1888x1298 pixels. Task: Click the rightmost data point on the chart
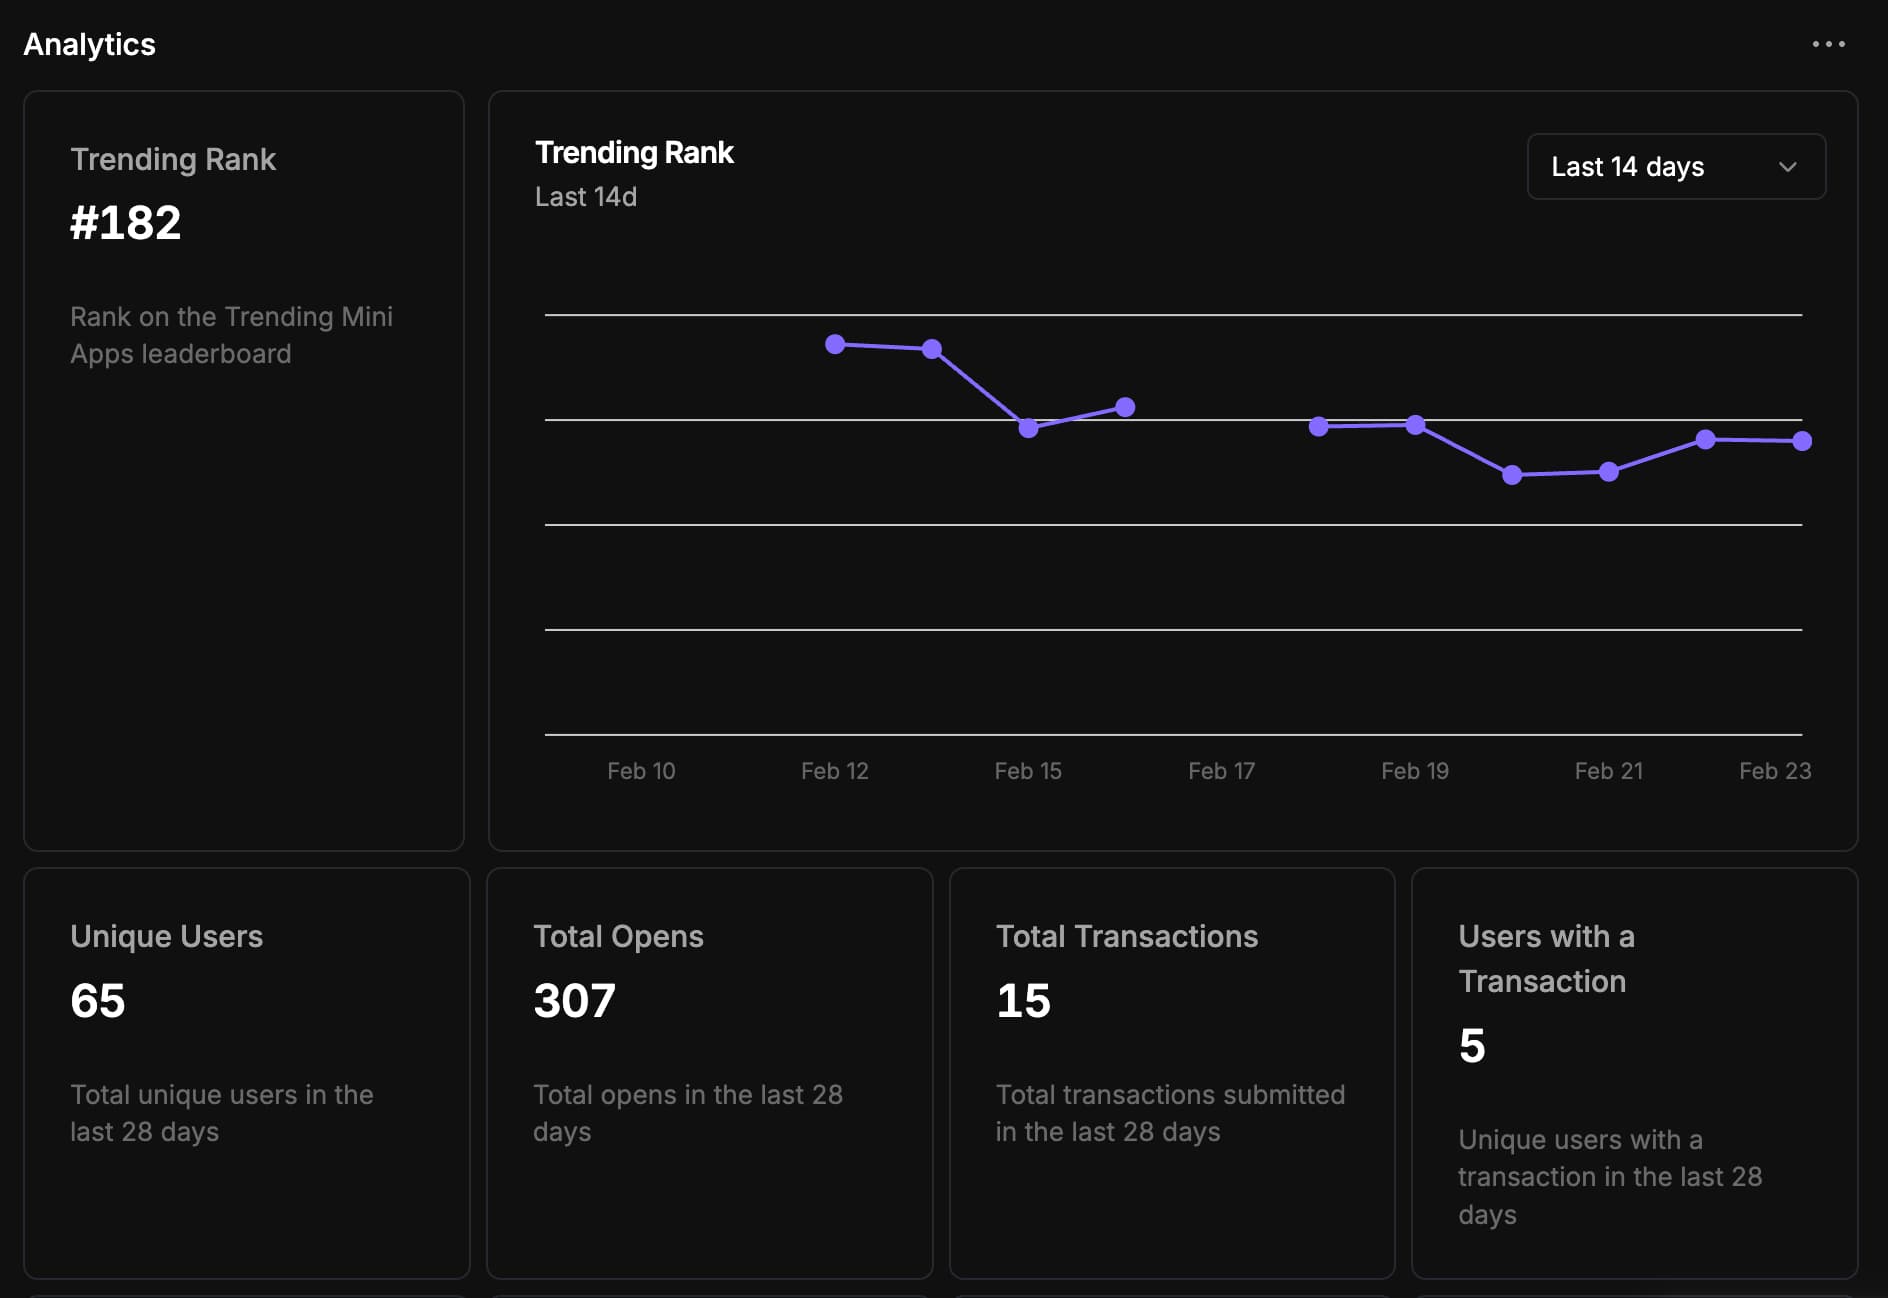click(x=1801, y=441)
